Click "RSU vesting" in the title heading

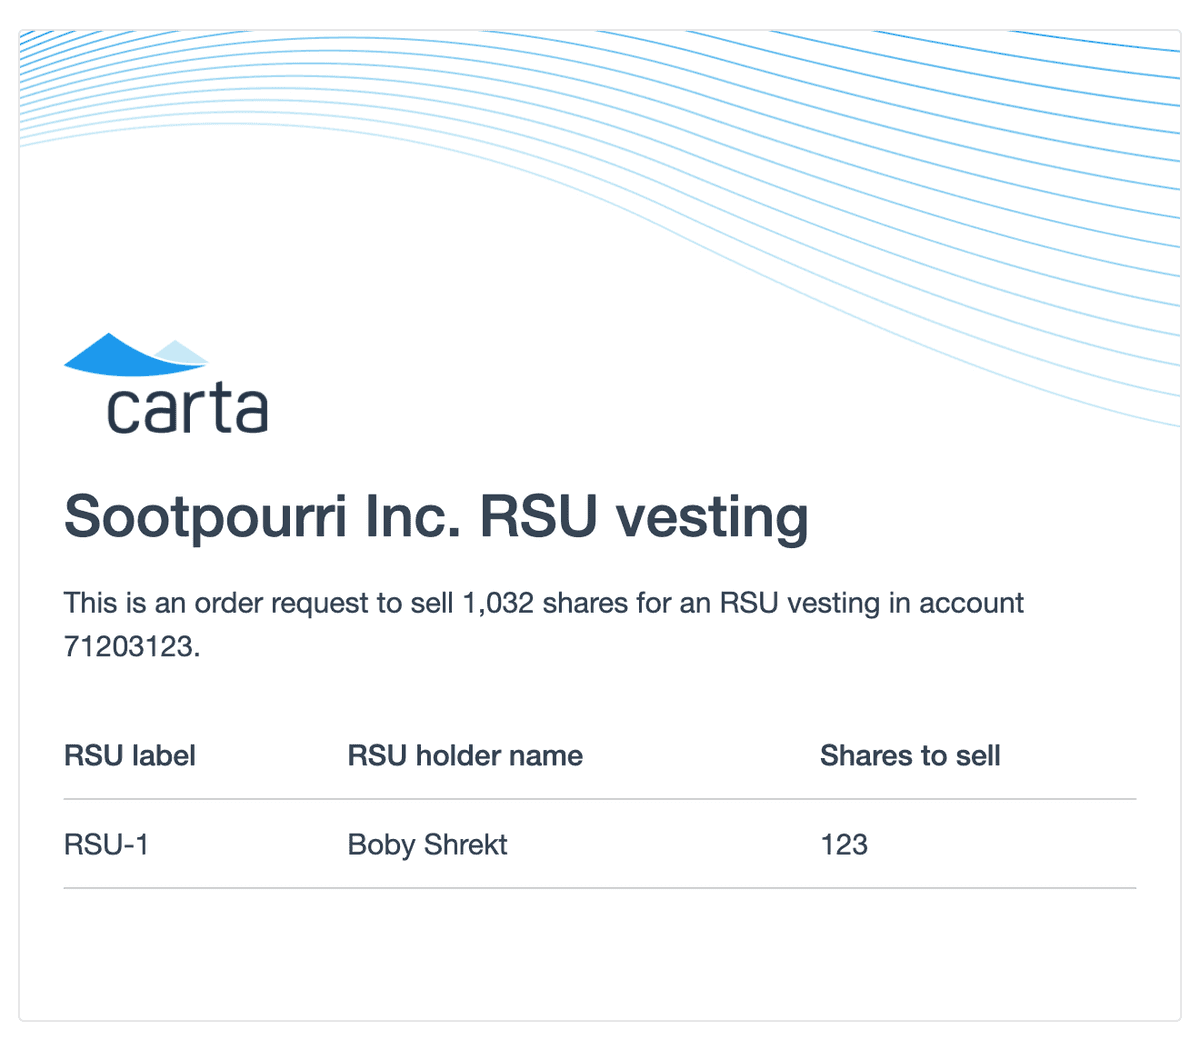tap(644, 517)
